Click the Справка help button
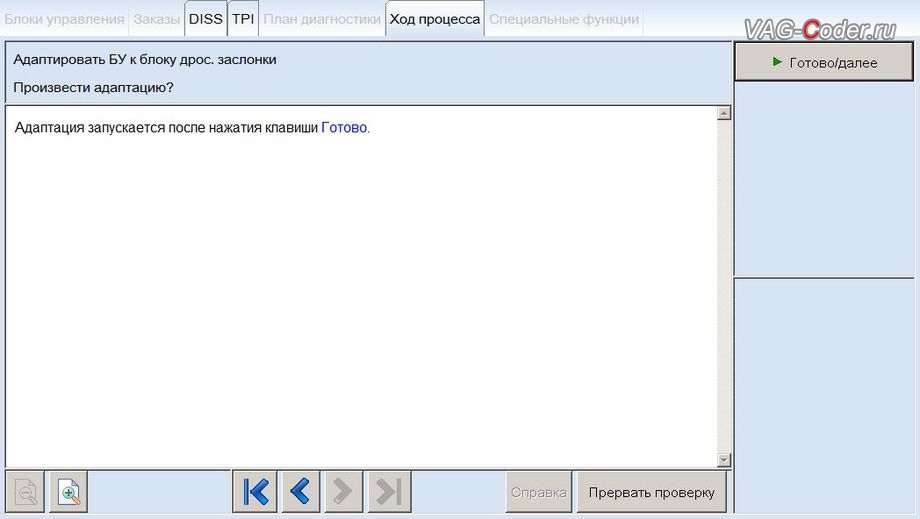The height and width of the screenshot is (519, 920). click(x=539, y=492)
